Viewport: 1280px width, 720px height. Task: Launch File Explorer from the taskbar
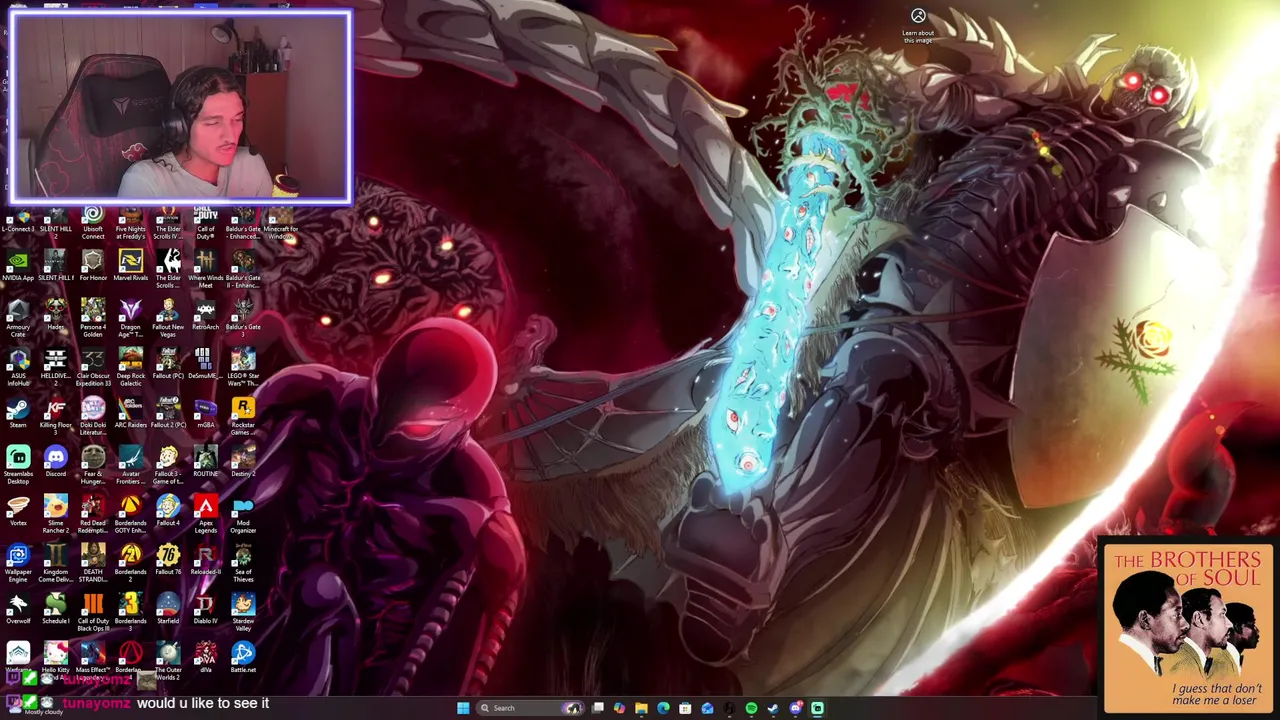[x=641, y=708]
